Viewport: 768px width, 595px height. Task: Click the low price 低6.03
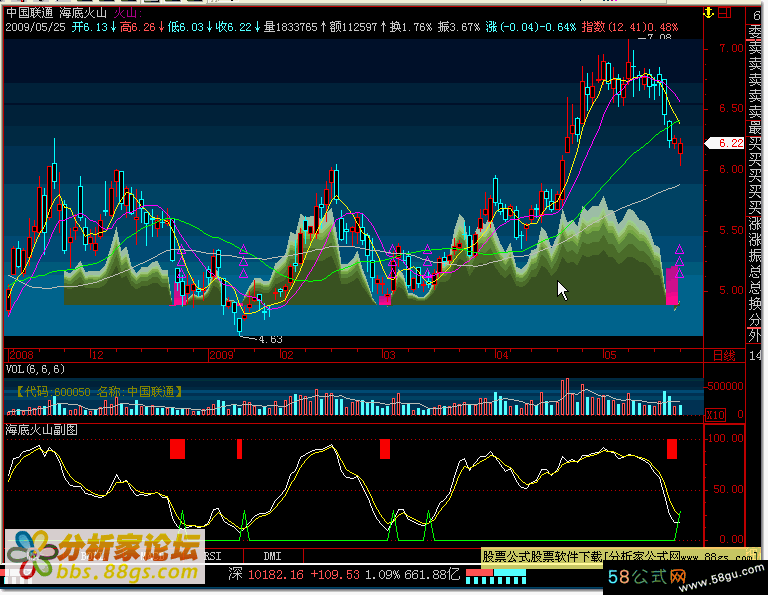click(186, 27)
